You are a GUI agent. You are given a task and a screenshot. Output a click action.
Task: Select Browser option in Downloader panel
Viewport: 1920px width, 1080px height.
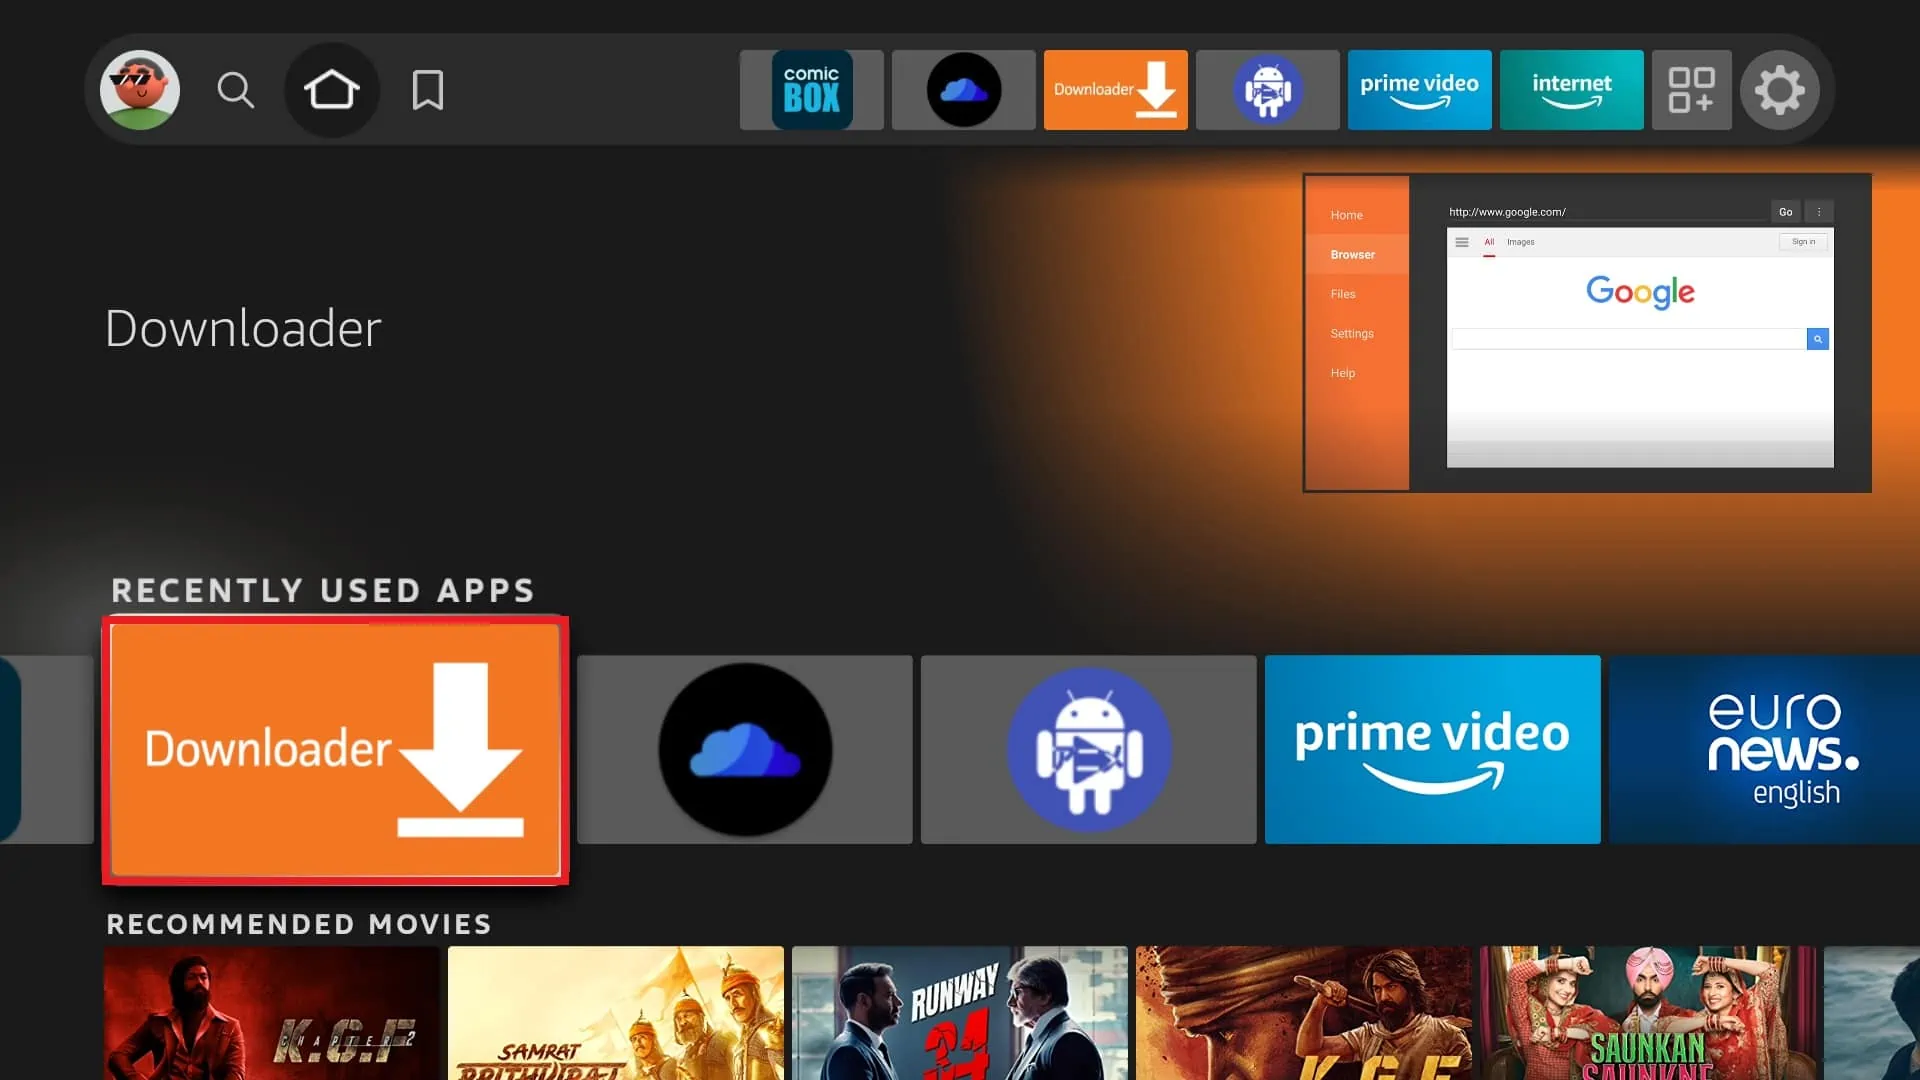click(x=1352, y=255)
